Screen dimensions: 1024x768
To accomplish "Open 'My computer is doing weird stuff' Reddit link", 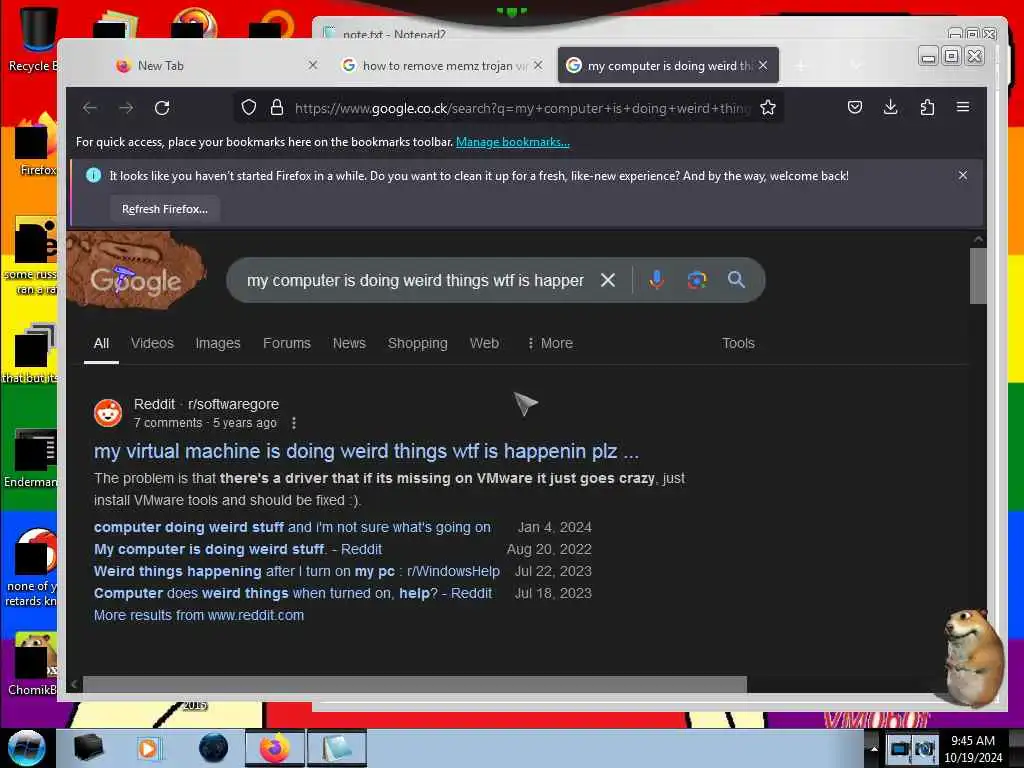I will pyautogui.click(x=238, y=549).
